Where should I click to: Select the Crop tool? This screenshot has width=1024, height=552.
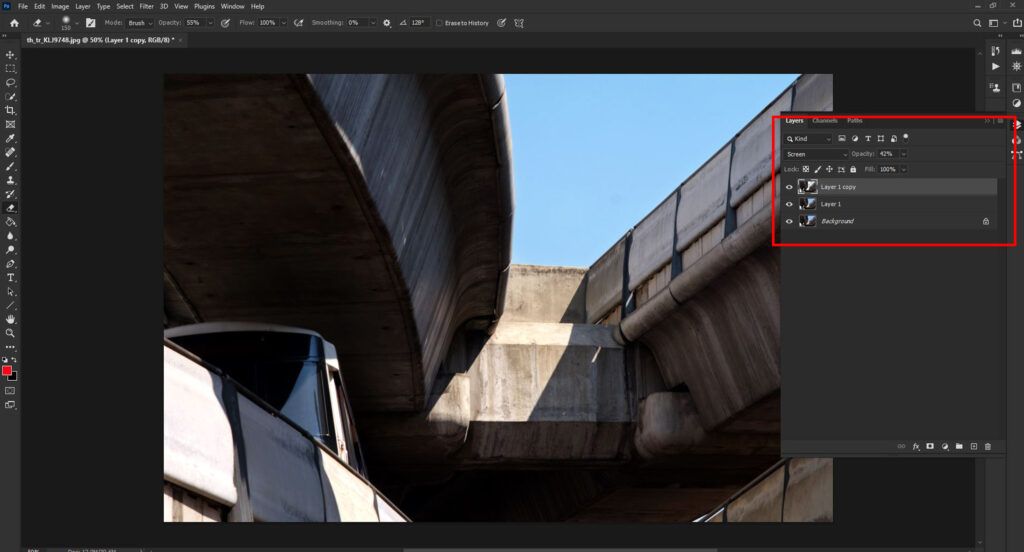point(10,110)
